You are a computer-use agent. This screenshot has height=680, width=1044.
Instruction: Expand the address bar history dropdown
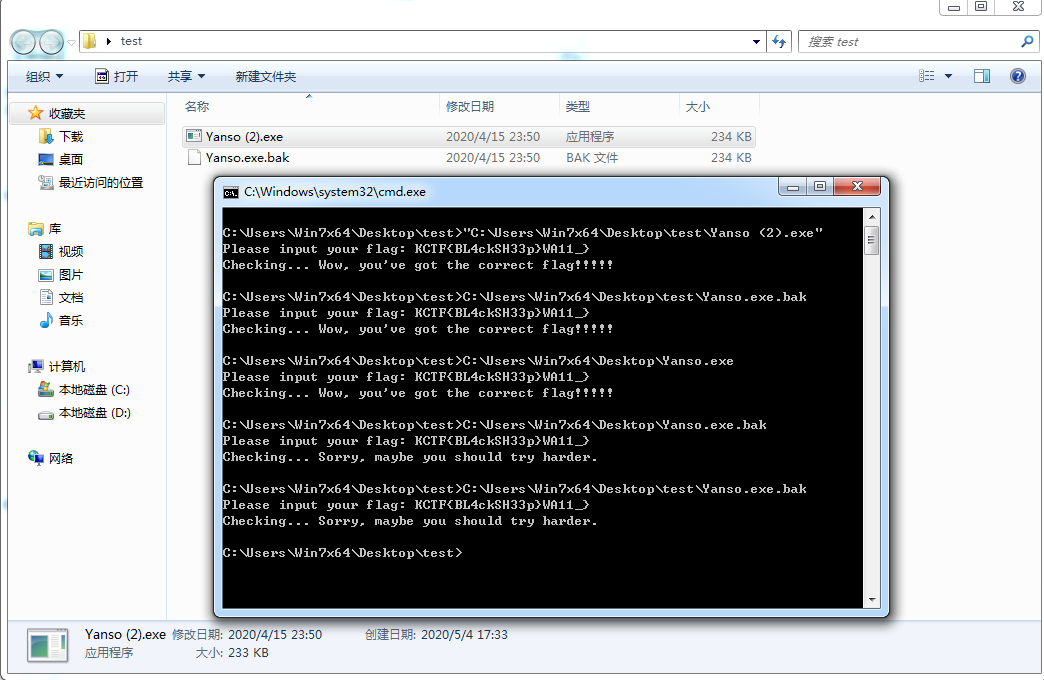756,41
